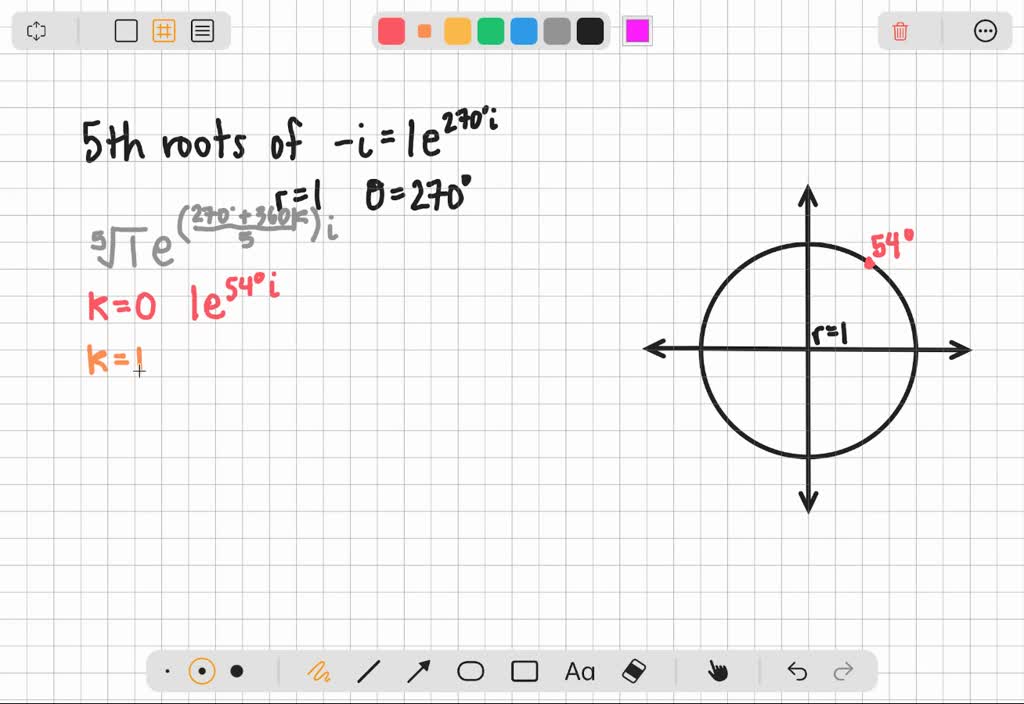Screen dimensions: 1024x704
Task: Redo the undone stroke
Action: click(x=843, y=671)
